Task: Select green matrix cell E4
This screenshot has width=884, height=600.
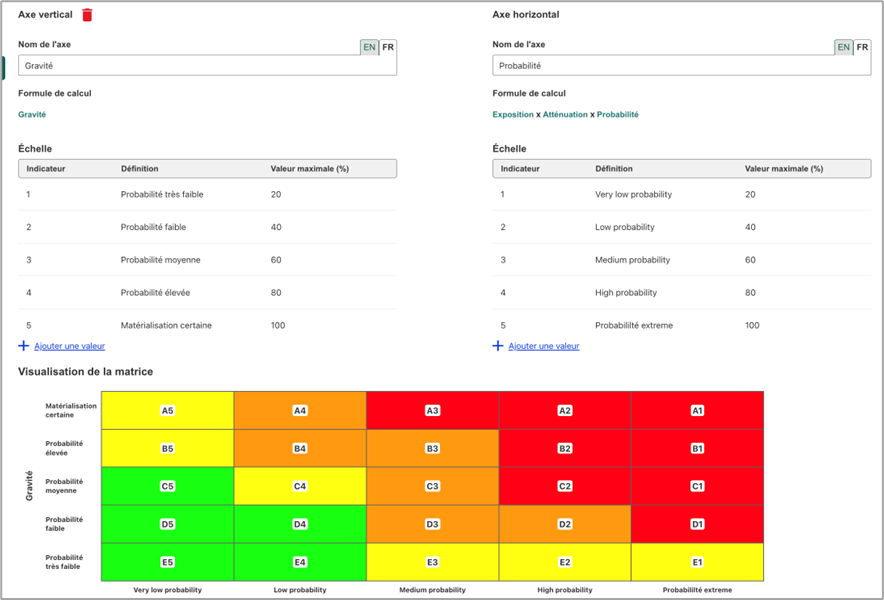Action: [300, 562]
